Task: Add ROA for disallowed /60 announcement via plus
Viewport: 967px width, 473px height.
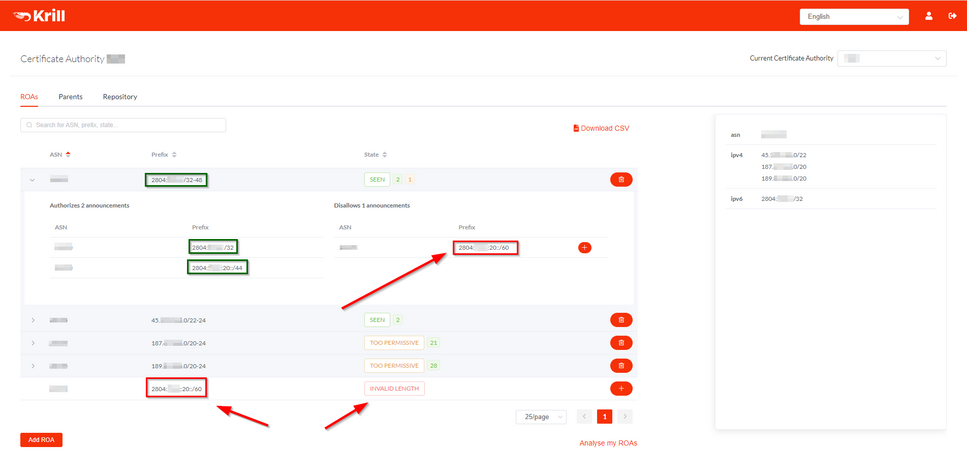Action: click(x=585, y=247)
